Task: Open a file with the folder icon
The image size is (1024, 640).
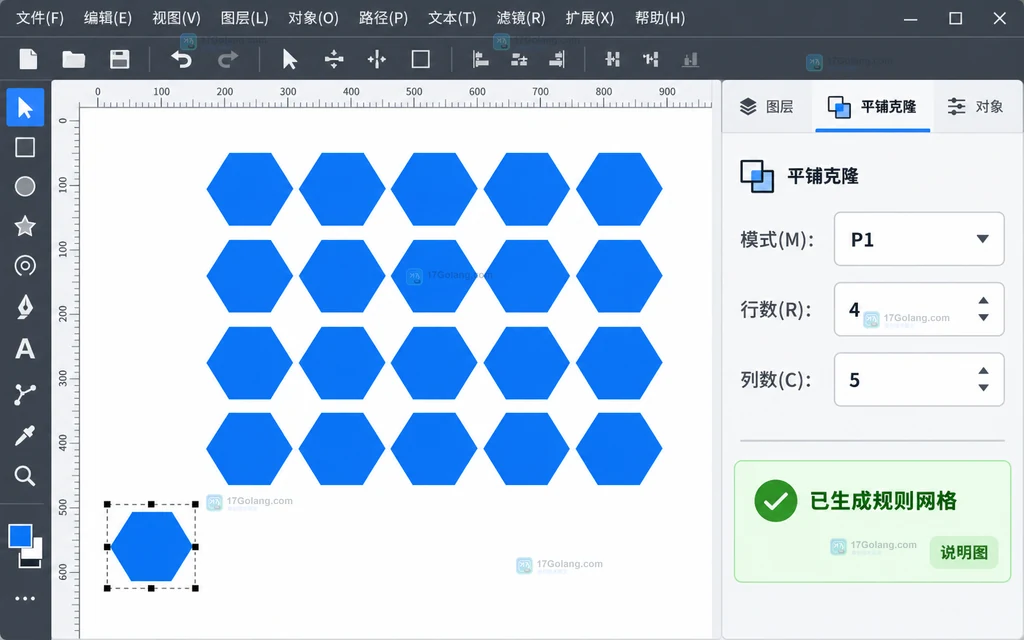Action: (73, 59)
